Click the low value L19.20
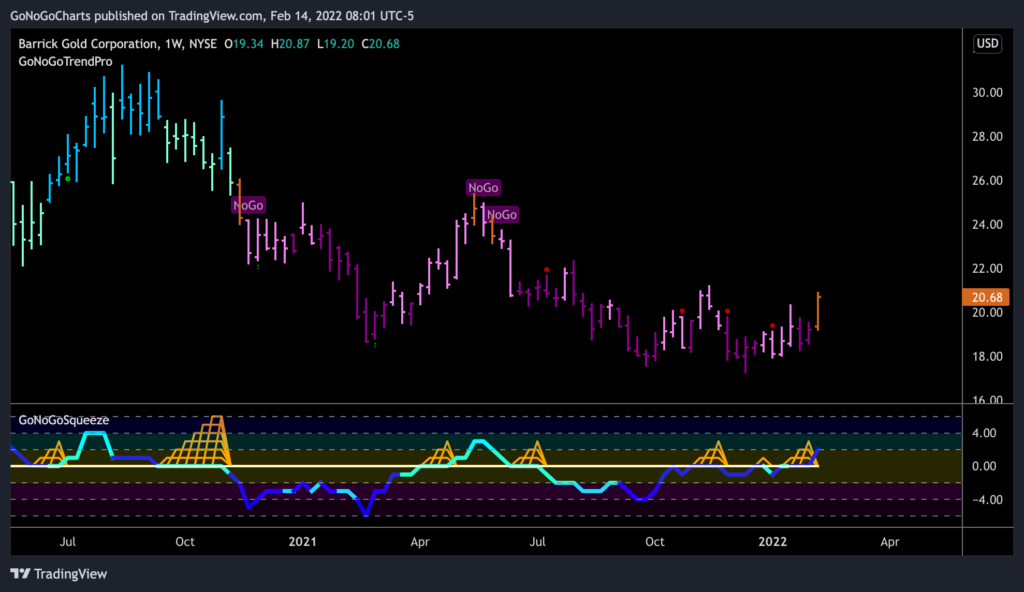This screenshot has height=592, width=1024. click(336, 44)
